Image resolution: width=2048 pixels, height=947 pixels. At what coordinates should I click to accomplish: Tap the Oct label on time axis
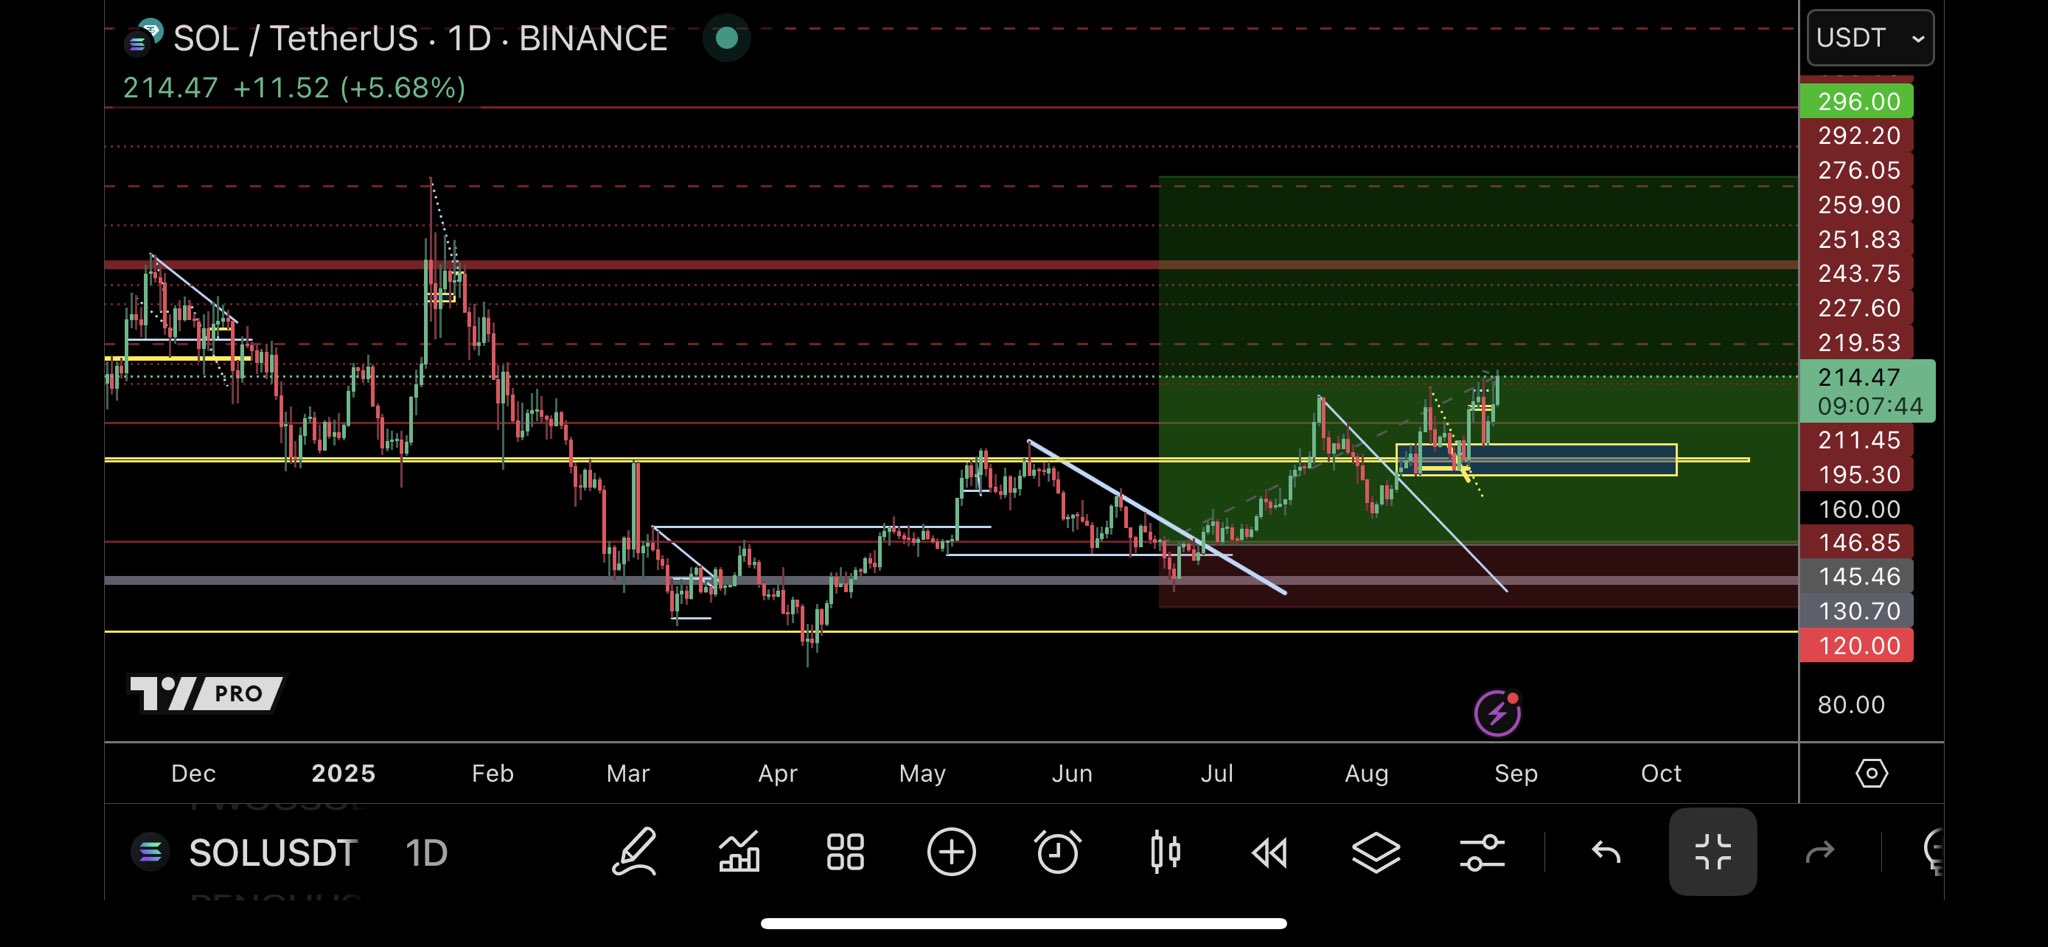tap(1661, 773)
